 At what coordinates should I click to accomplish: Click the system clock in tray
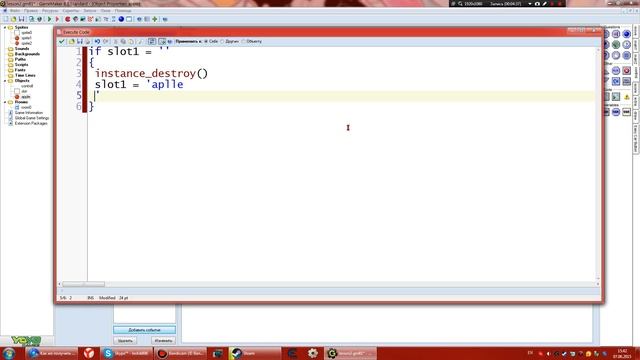[622, 353]
